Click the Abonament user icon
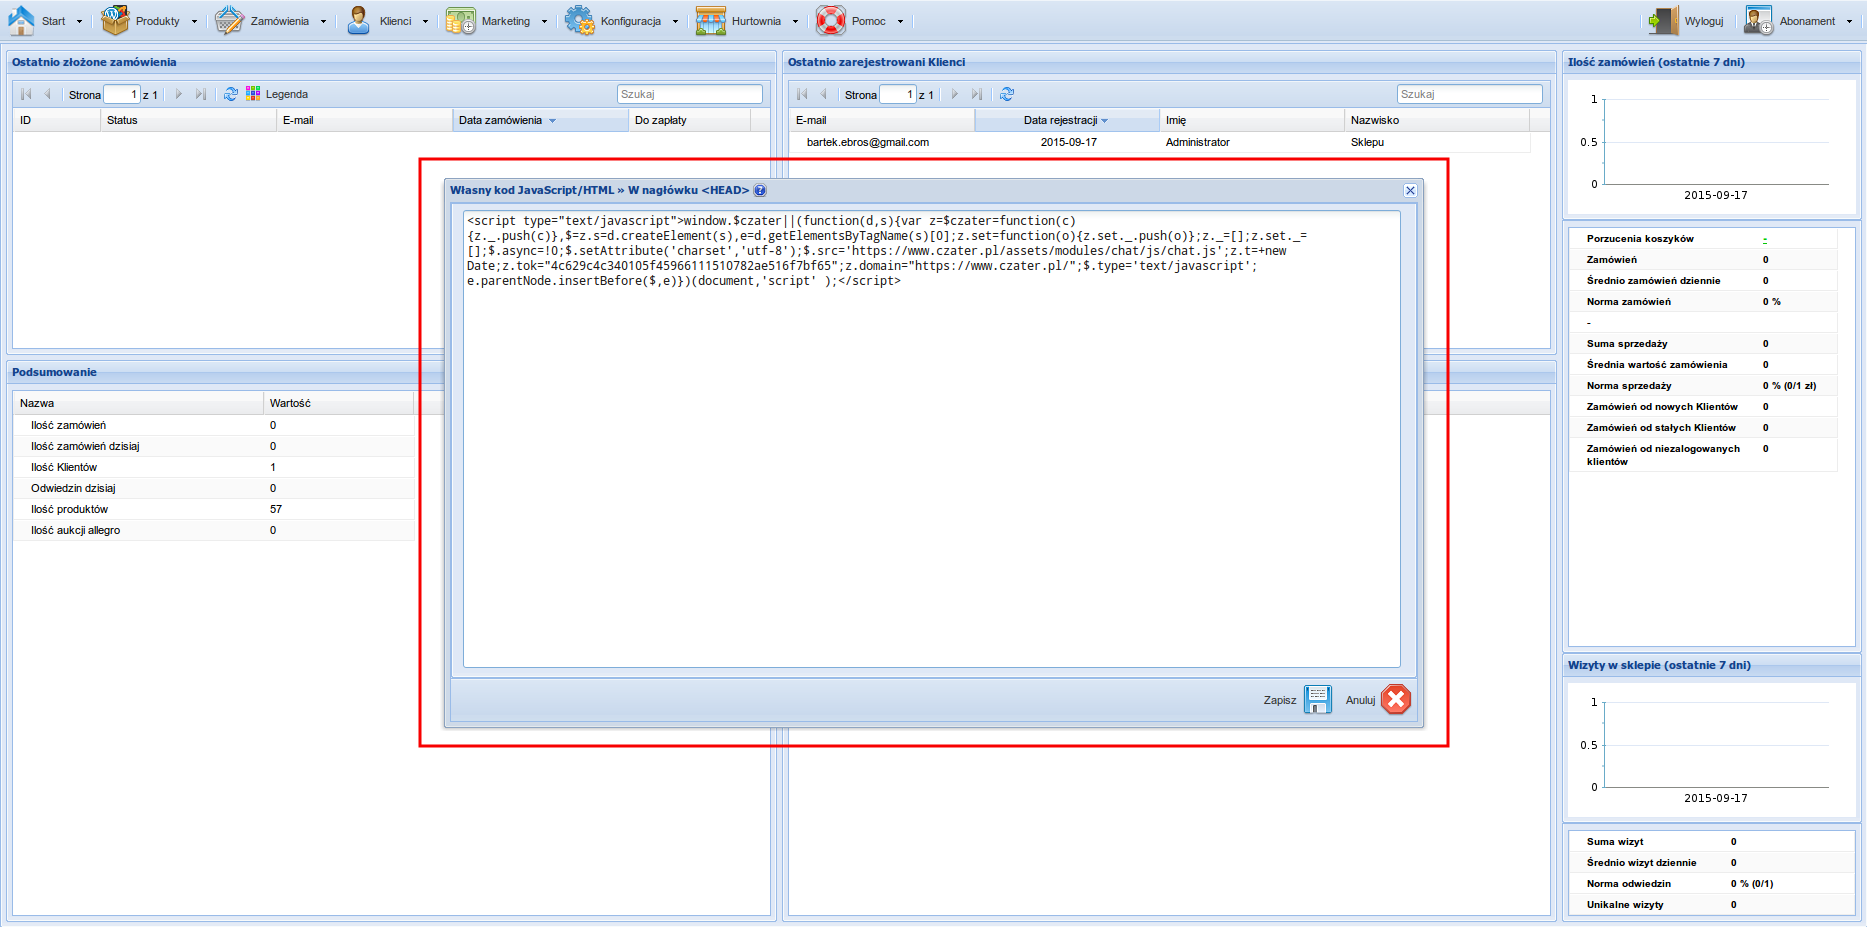This screenshot has height=927, width=1867. click(1758, 20)
